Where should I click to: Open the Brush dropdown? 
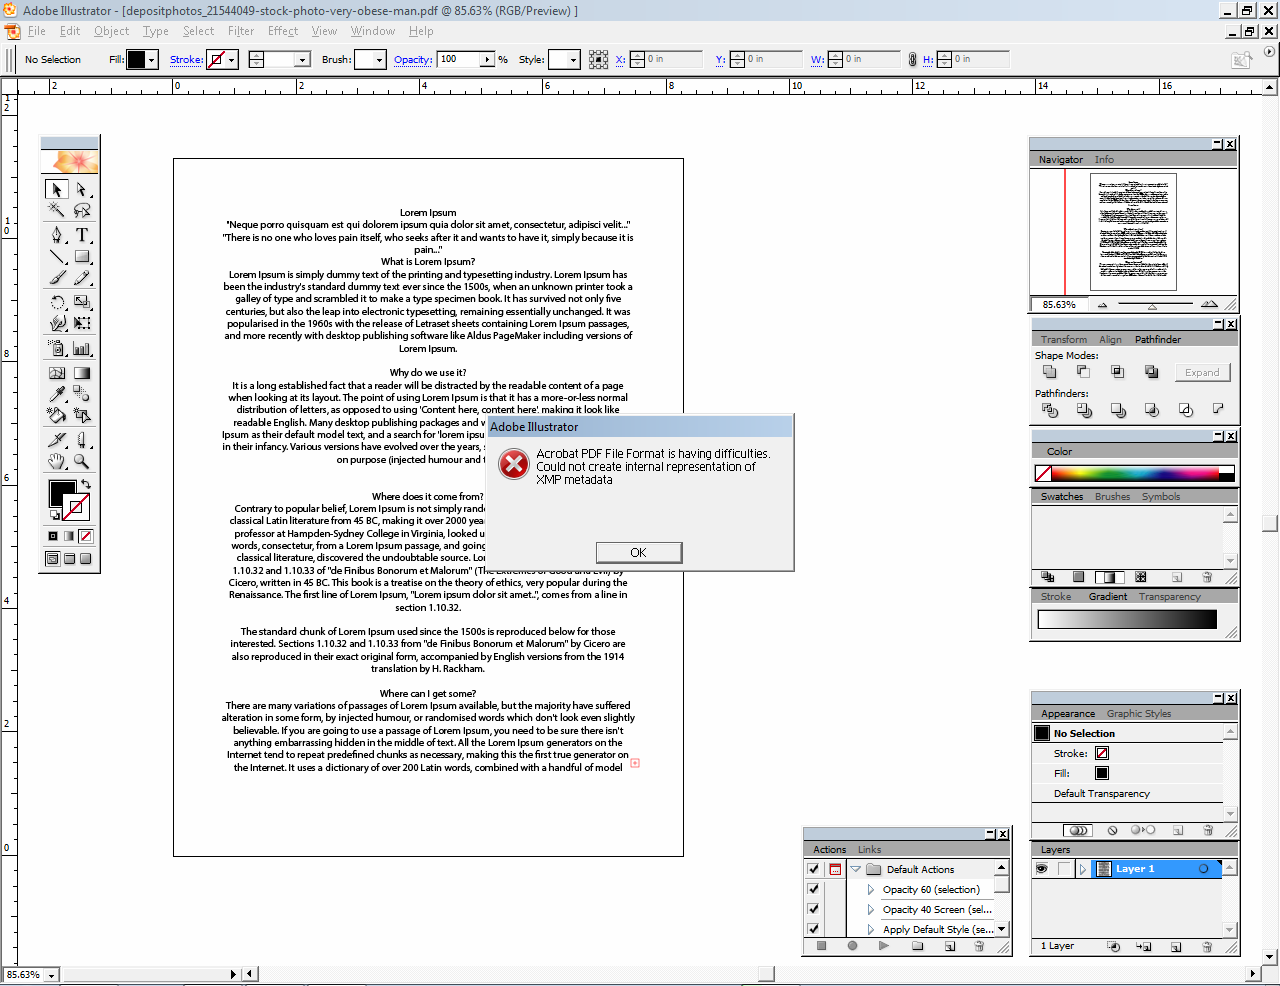click(379, 60)
